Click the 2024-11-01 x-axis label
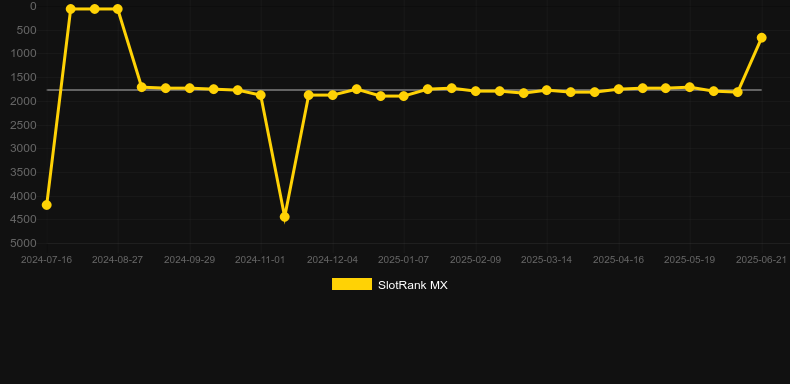790x384 pixels. click(260, 260)
